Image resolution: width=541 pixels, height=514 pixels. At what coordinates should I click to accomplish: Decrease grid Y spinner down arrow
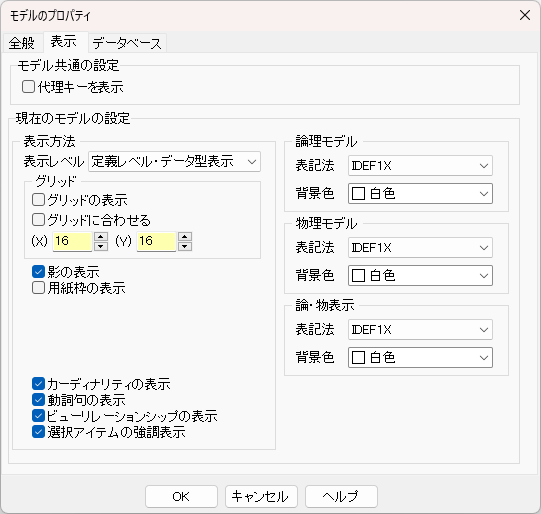tap(185, 246)
